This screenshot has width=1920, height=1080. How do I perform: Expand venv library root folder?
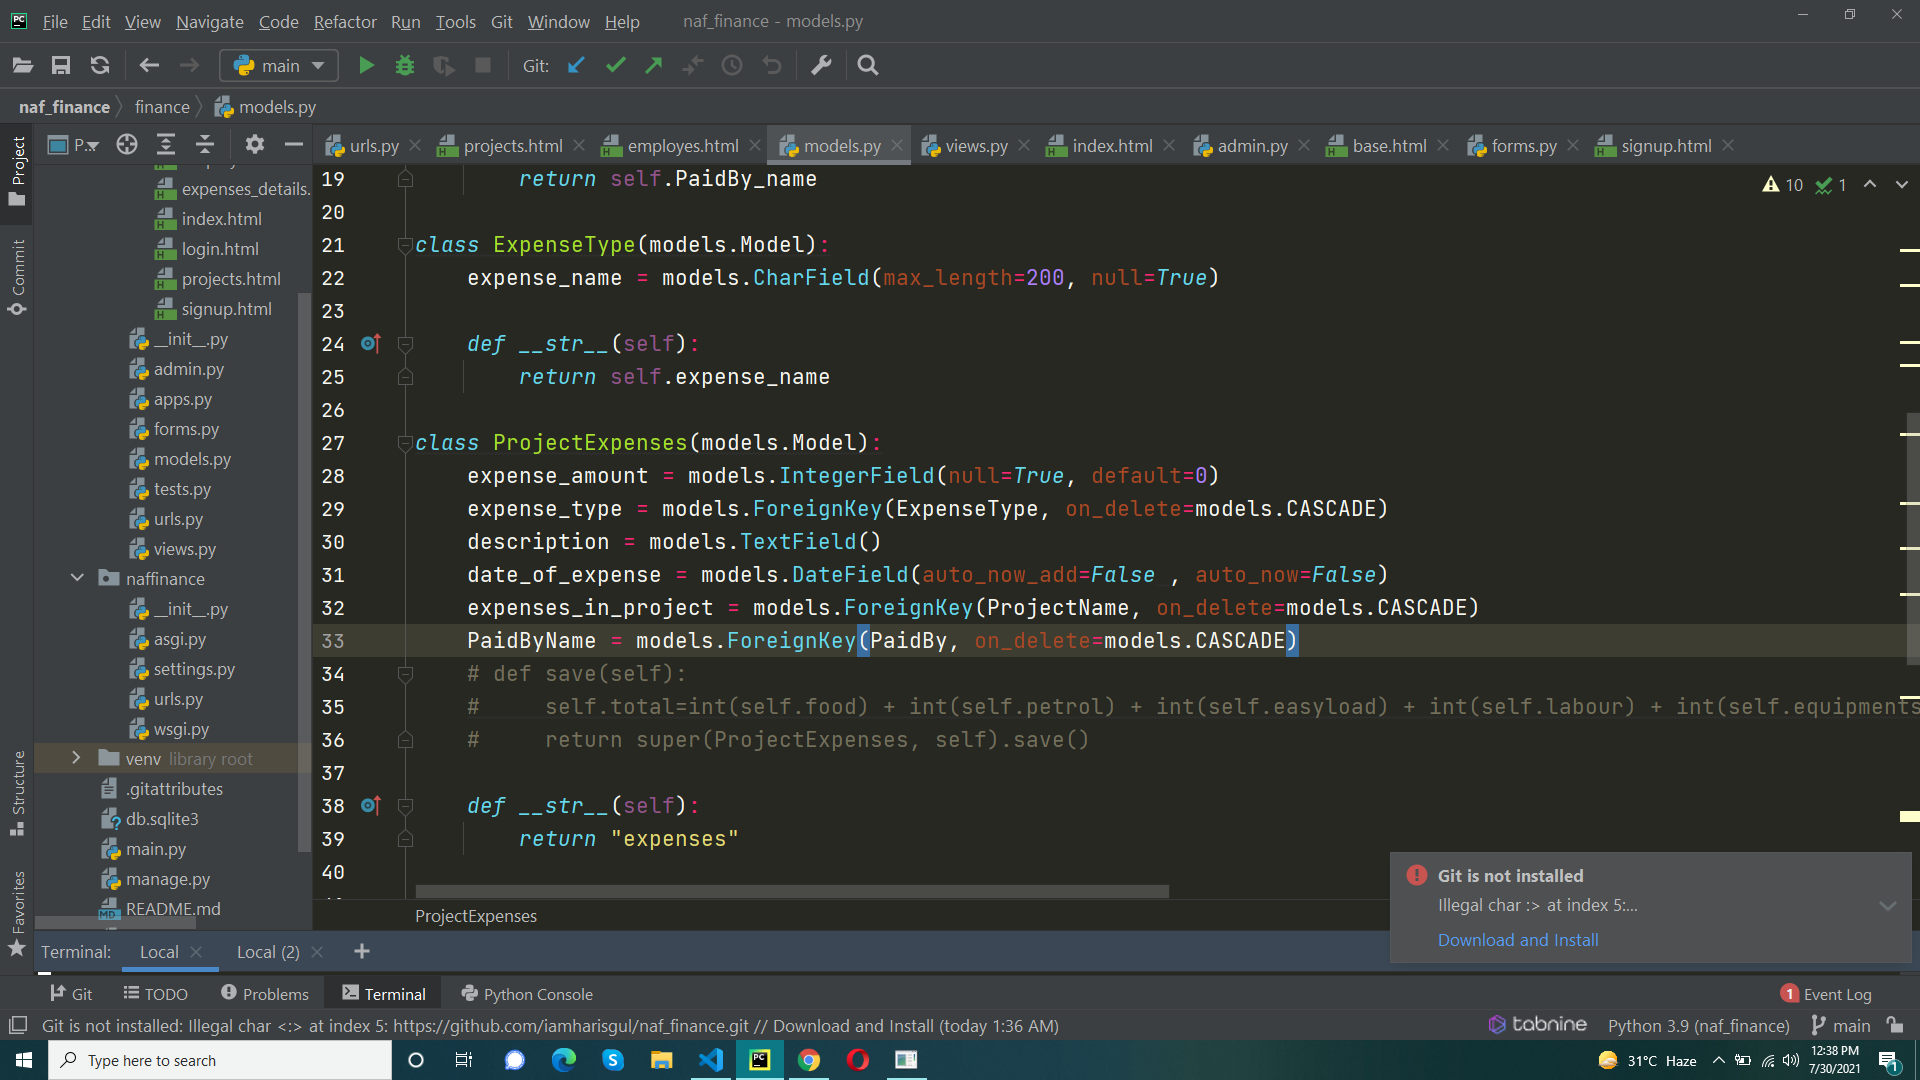pyautogui.click(x=76, y=759)
